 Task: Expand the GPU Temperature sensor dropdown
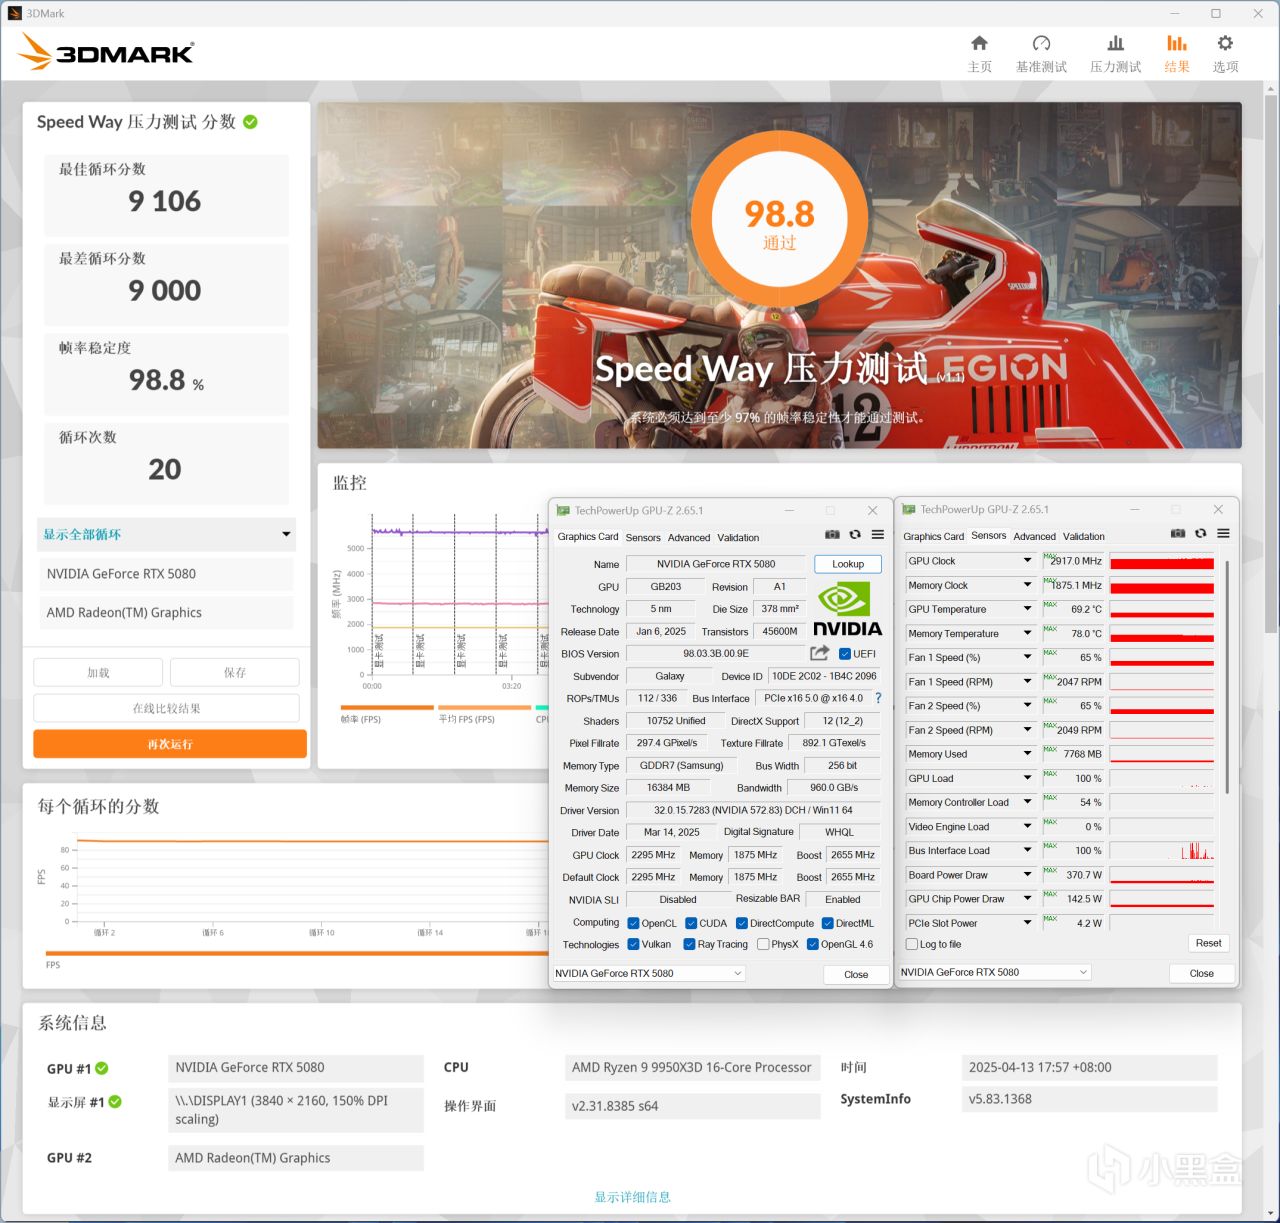[x=1027, y=609]
